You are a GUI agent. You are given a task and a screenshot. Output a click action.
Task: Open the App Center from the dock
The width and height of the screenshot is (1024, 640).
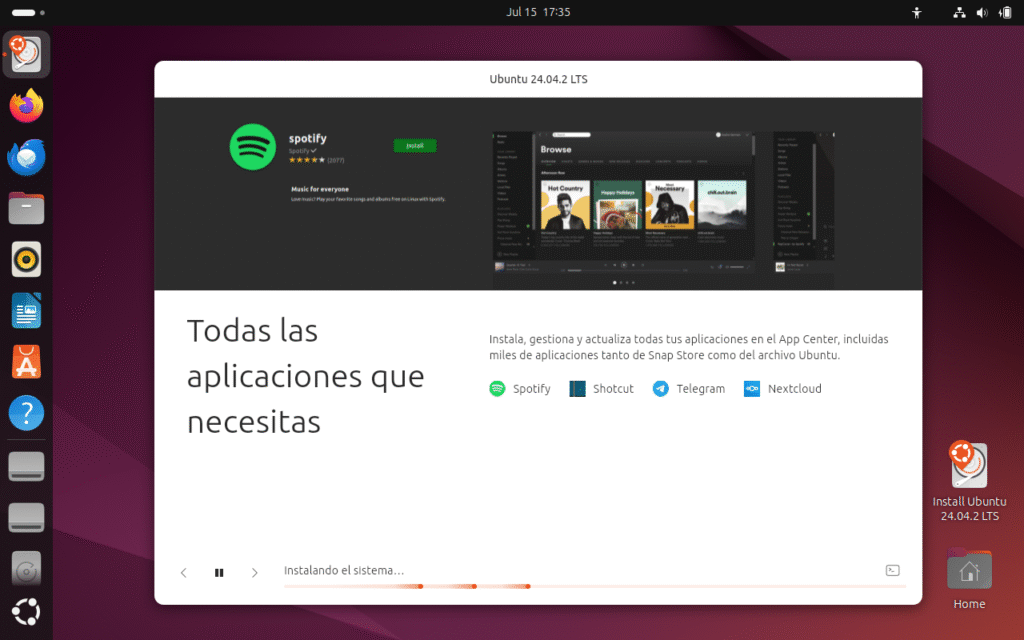(x=26, y=362)
